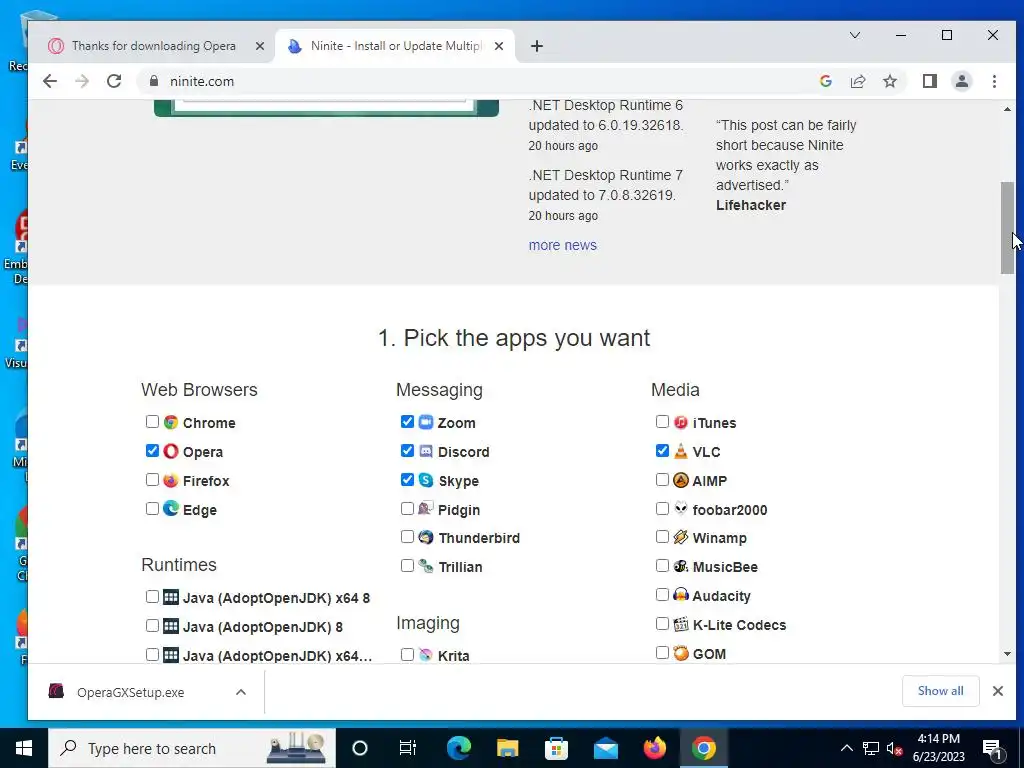Open the Chrome profile avatar icon
Screen dimensions: 1024x768
pyautogui.click(x=961, y=81)
